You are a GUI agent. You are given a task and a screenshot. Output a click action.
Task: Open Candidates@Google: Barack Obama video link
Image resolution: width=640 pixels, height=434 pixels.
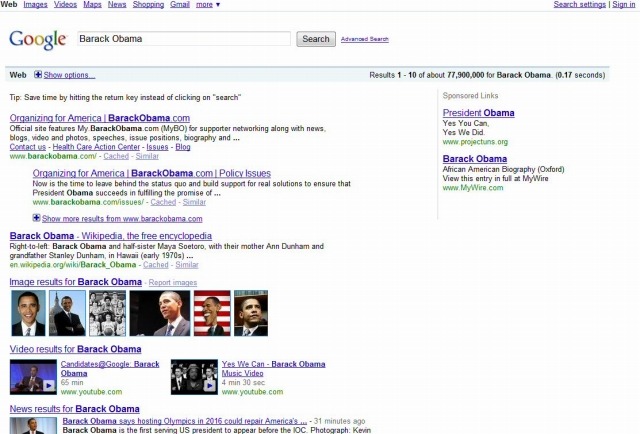click(110, 369)
